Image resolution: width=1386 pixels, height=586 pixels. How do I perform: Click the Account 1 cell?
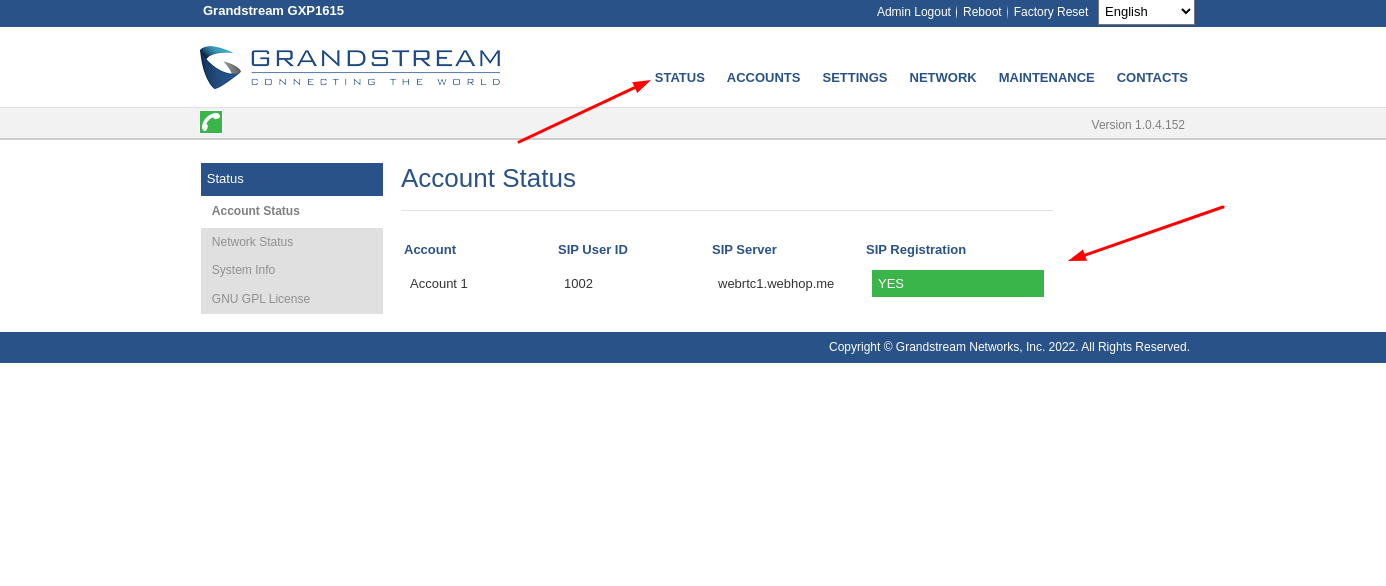click(439, 283)
